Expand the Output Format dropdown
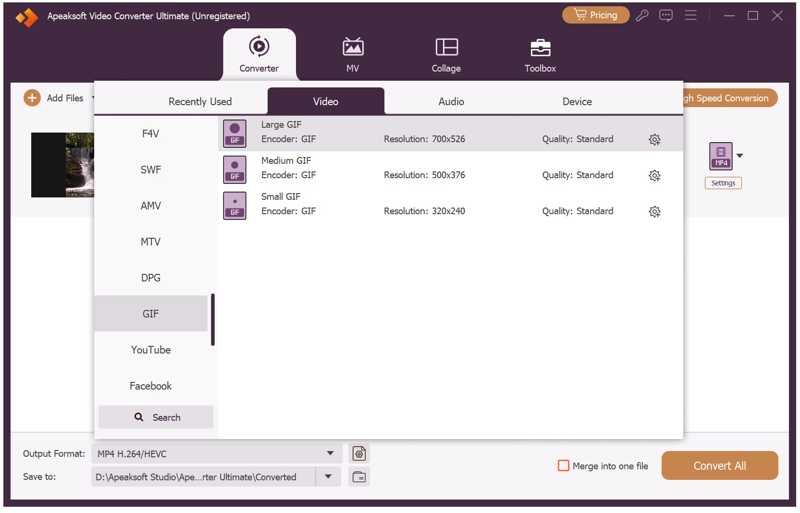The image size is (800, 513). click(x=330, y=454)
